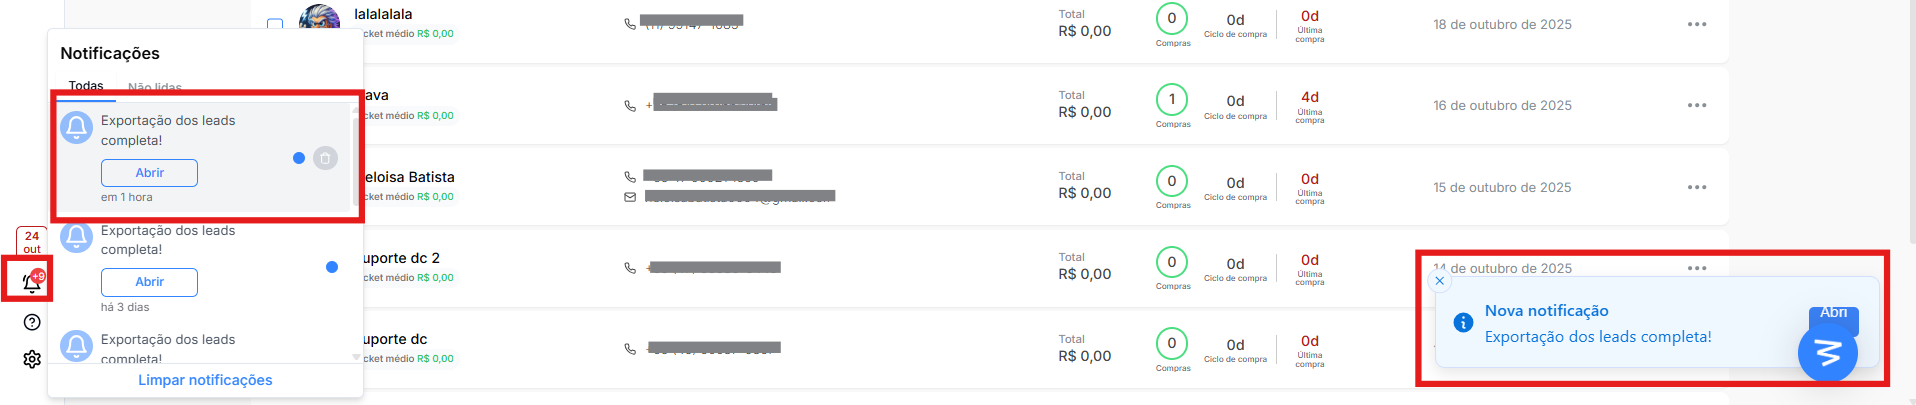
Task: Click the notifications bell in the sidebar
Action: coord(31,283)
